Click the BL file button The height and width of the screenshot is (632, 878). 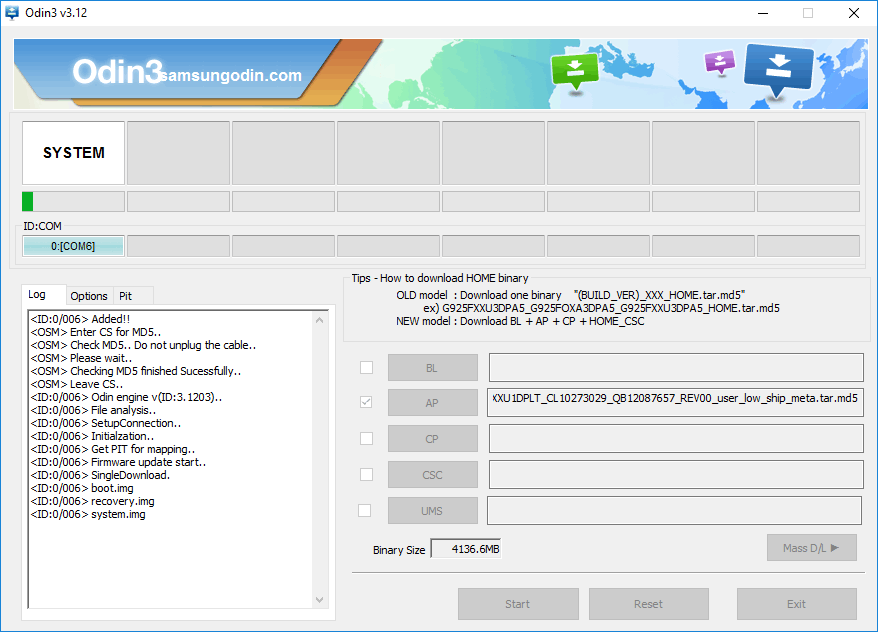[433, 368]
